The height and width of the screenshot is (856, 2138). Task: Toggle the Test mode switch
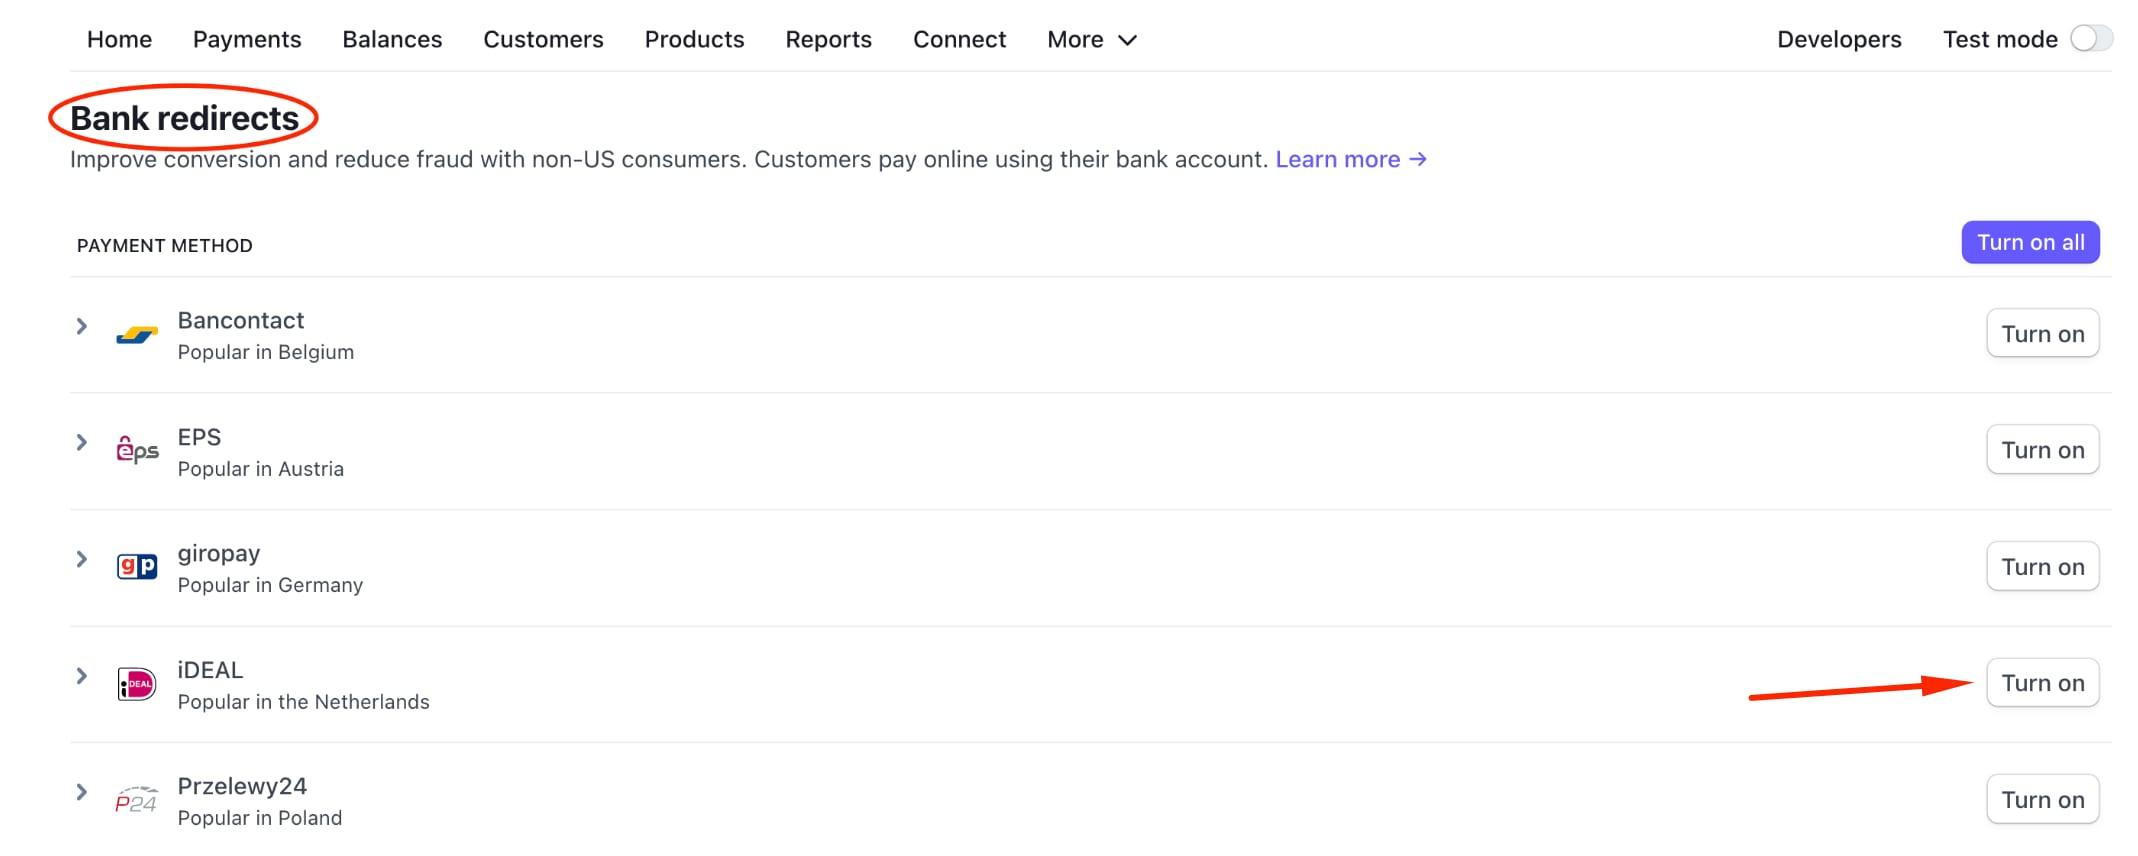2091,39
